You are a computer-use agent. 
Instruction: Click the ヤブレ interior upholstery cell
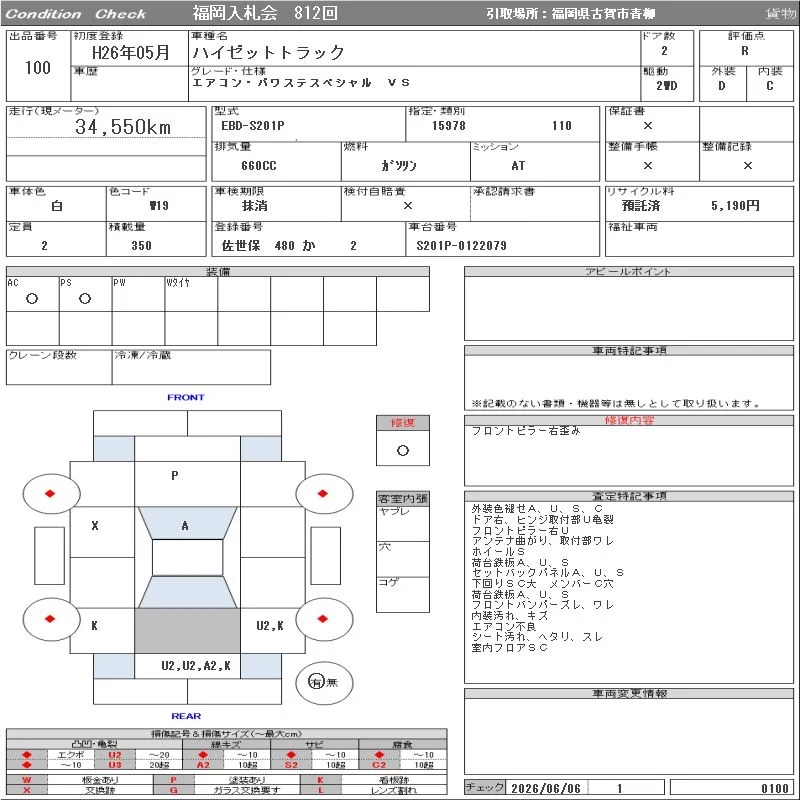(403, 523)
